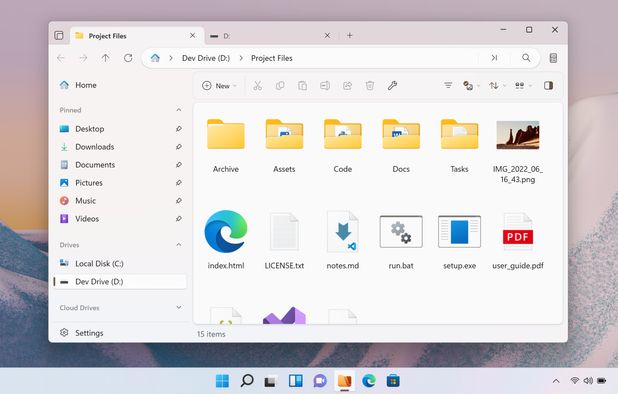Unpin Desktop using its pin icon
The width and height of the screenshot is (618, 394).
[x=179, y=129]
